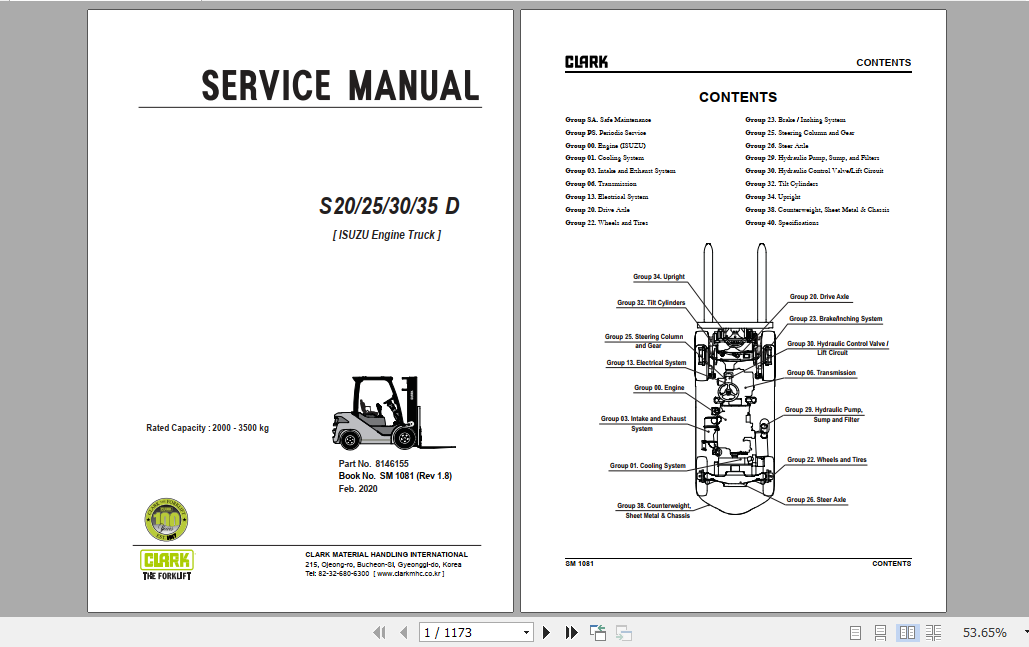Click 'Group 03. Intake and Exhaust System' entry
The width and height of the screenshot is (1029, 647).
pos(620,171)
